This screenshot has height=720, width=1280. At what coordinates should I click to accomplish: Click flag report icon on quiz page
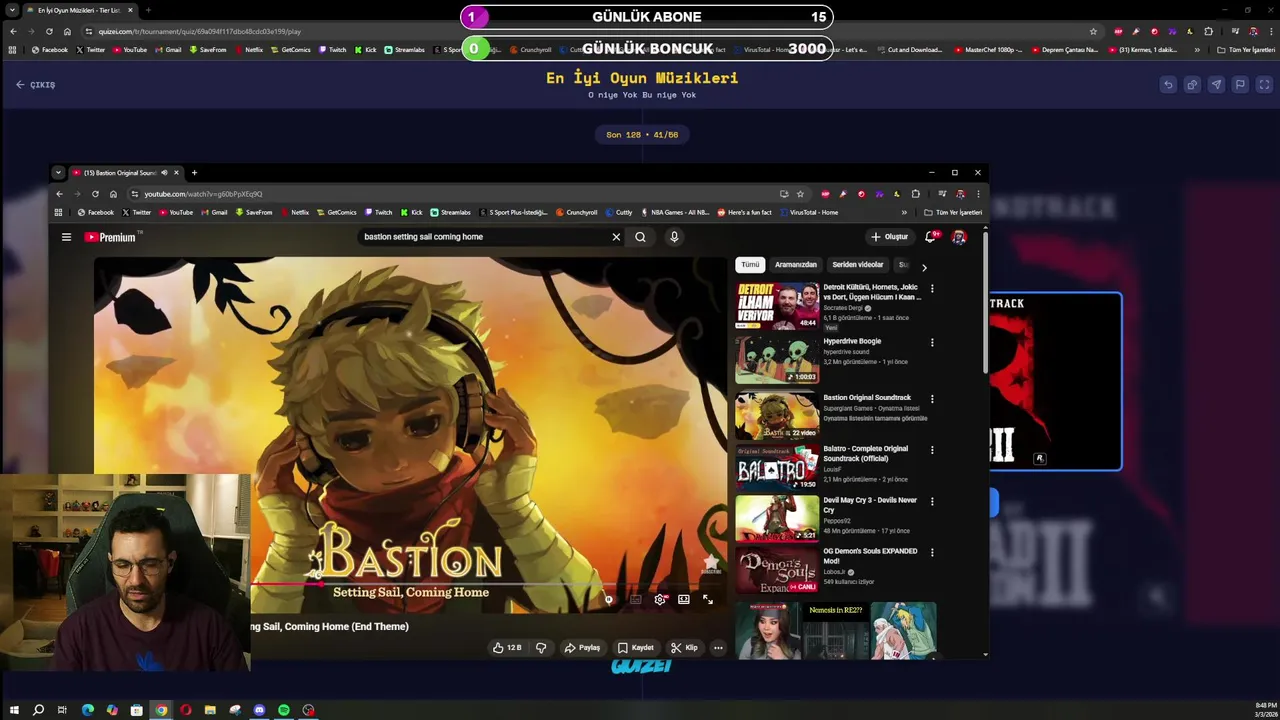coord(1240,85)
